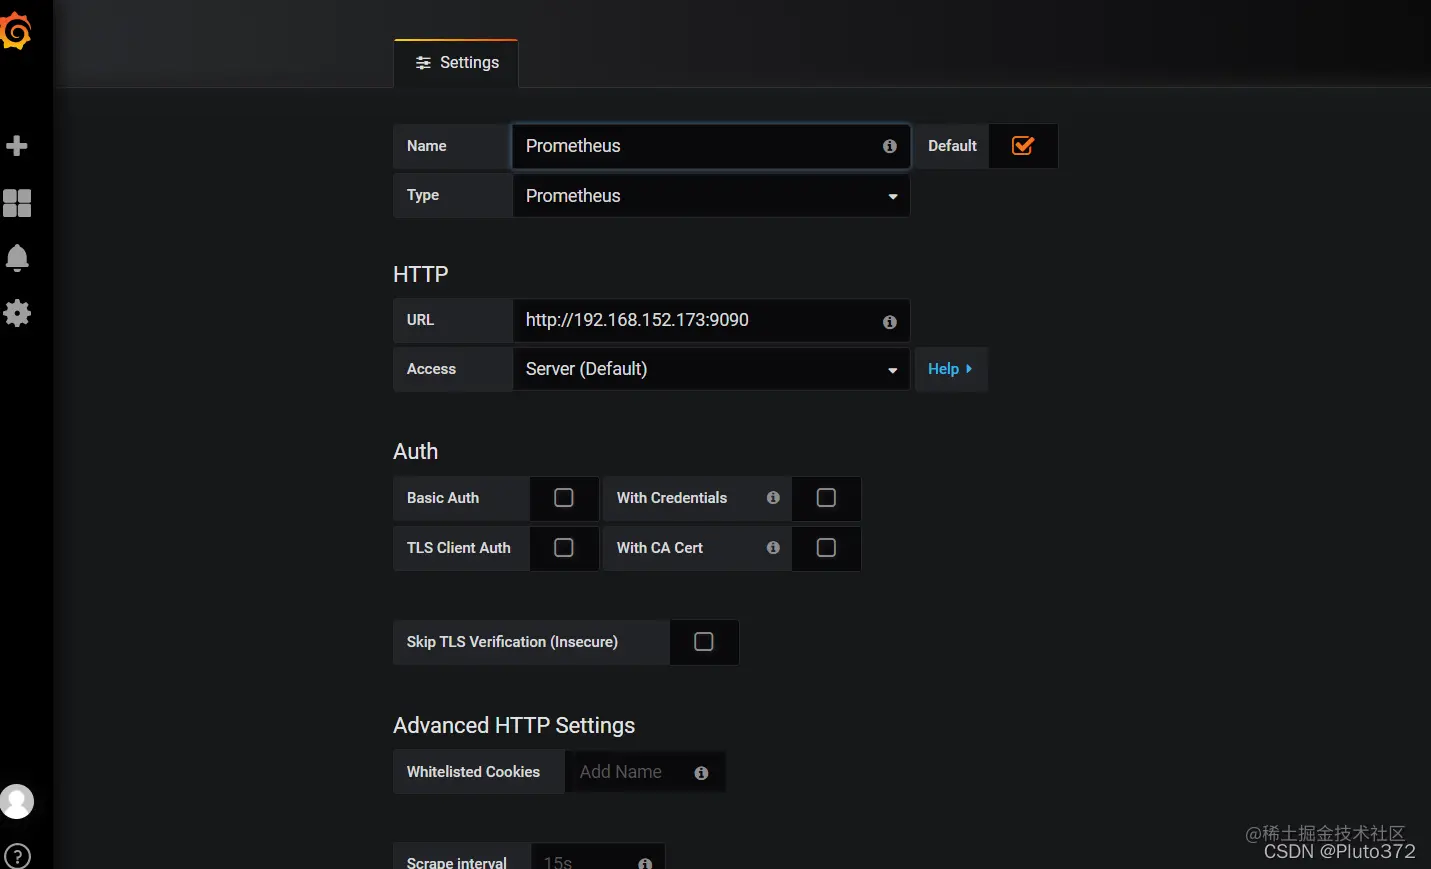Click the URL field label

pos(420,320)
